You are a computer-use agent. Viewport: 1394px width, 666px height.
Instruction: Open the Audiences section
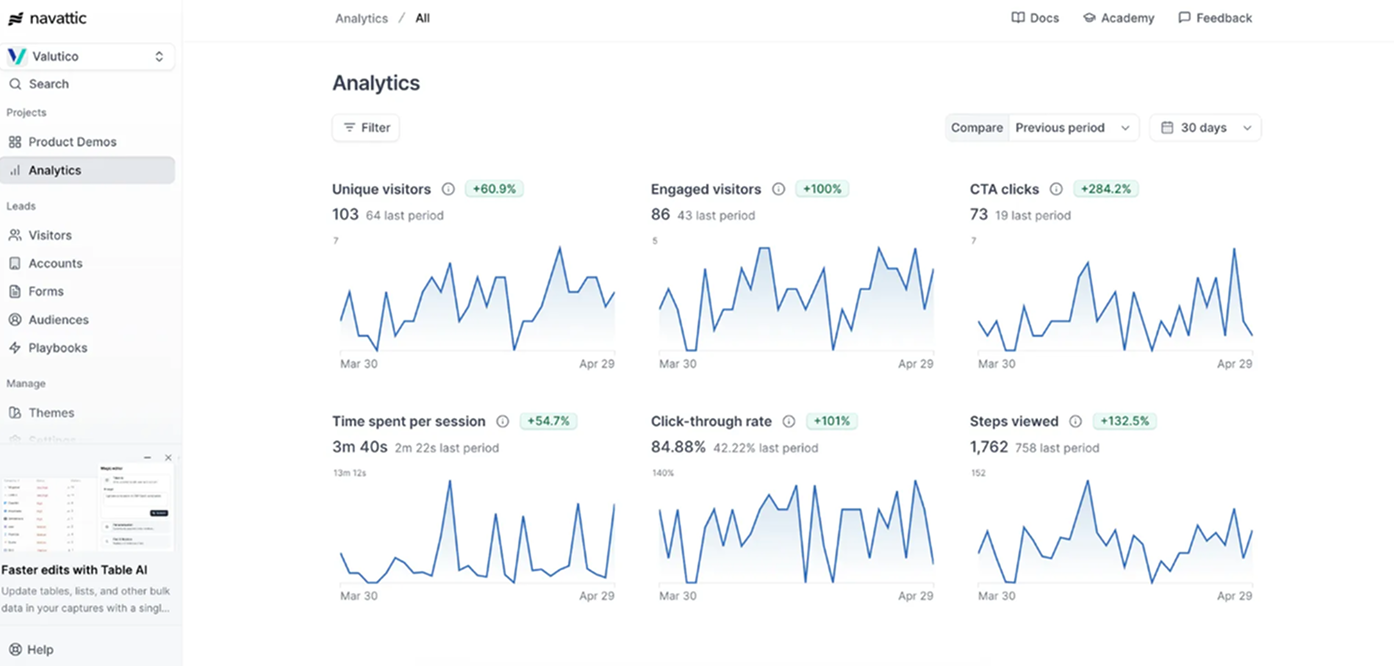(60, 319)
